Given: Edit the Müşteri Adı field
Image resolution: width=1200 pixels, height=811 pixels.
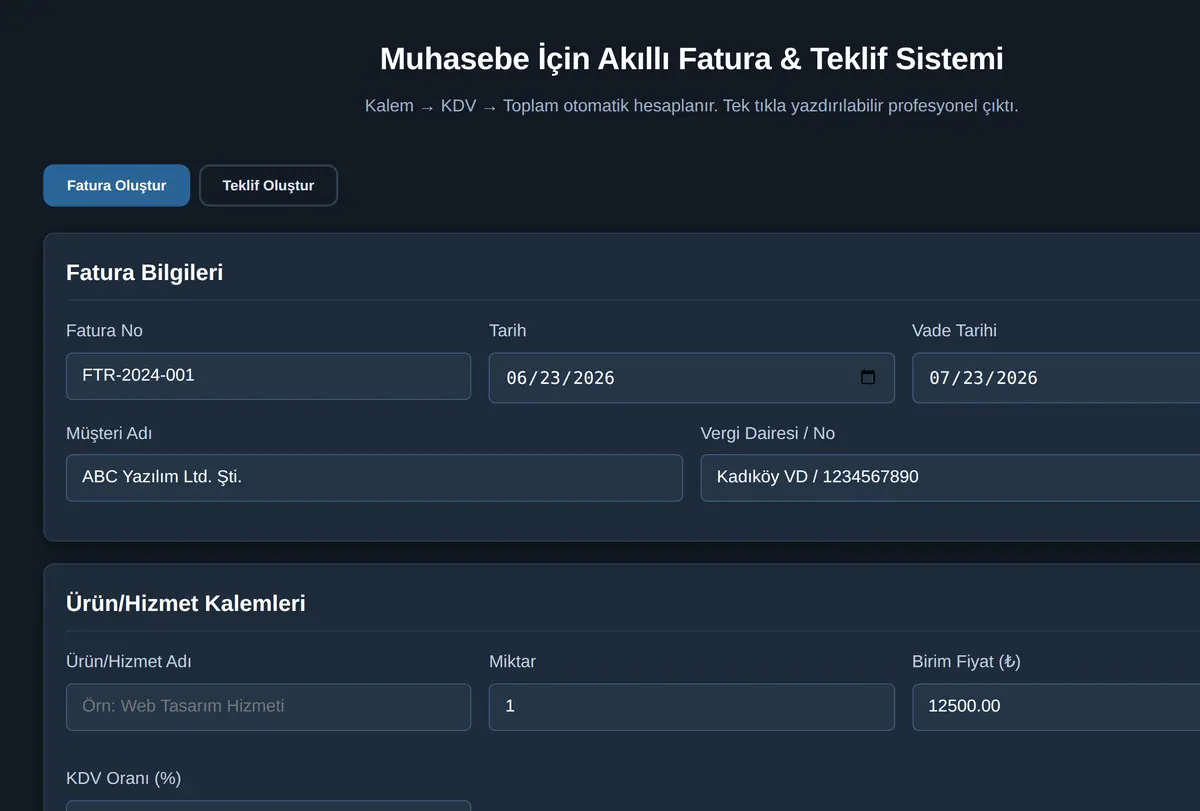Looking at the screenshot, I should tap(374, 478).
